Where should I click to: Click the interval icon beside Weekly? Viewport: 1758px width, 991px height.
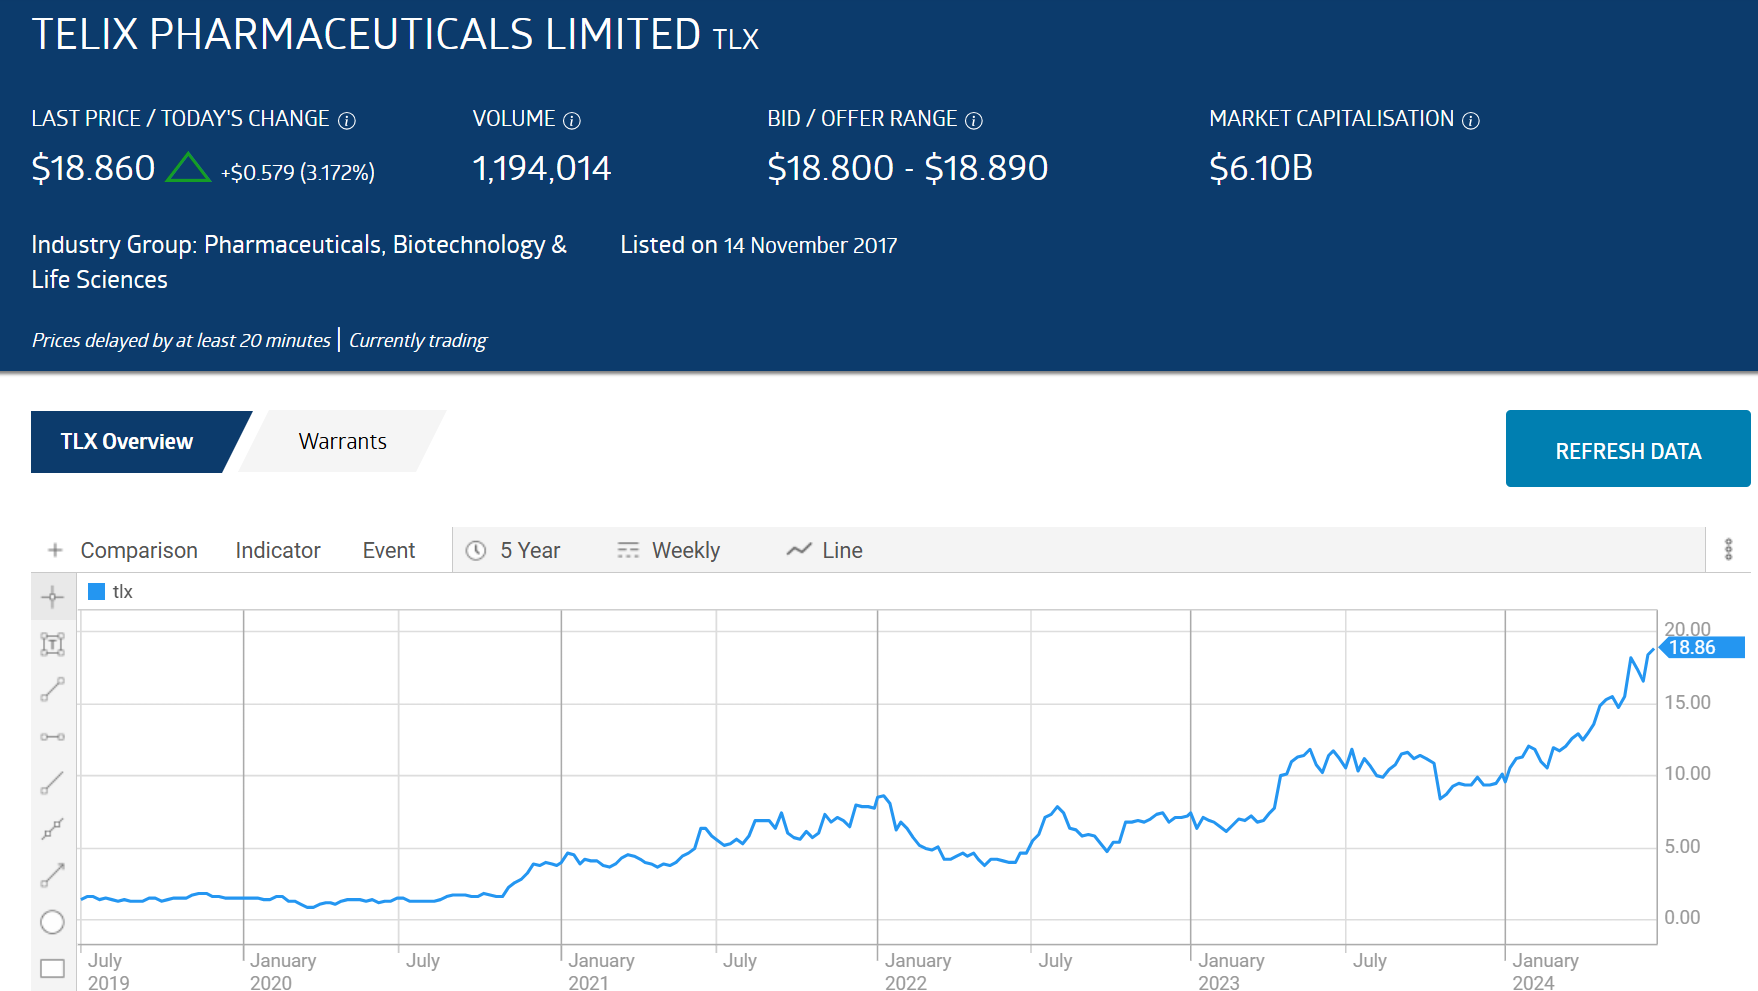628,550
